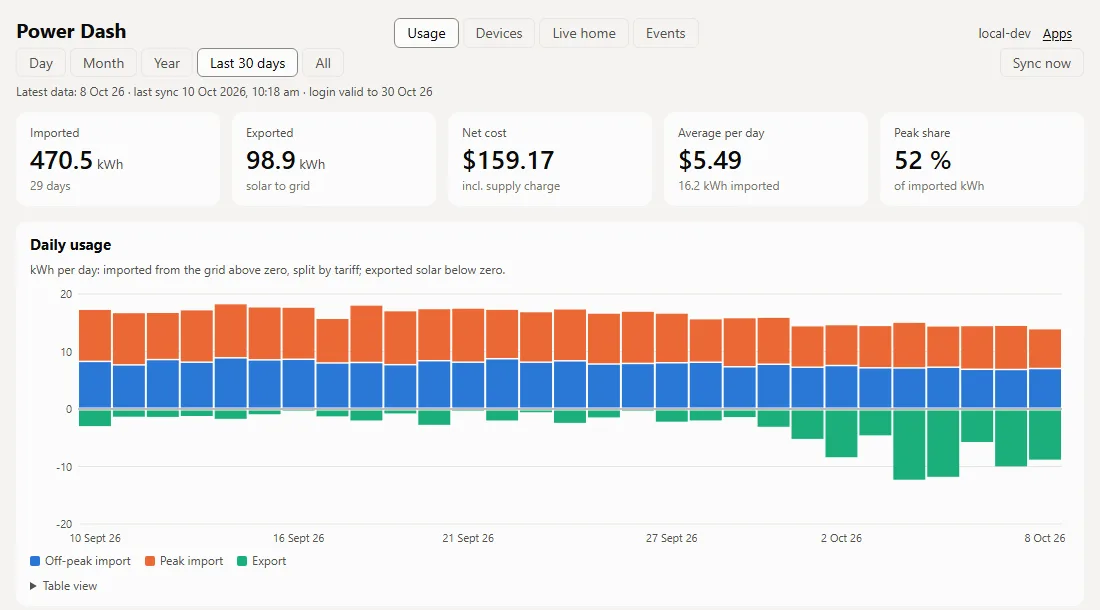
Task: Click the Sync now button
Action: tap(1041, 63)
